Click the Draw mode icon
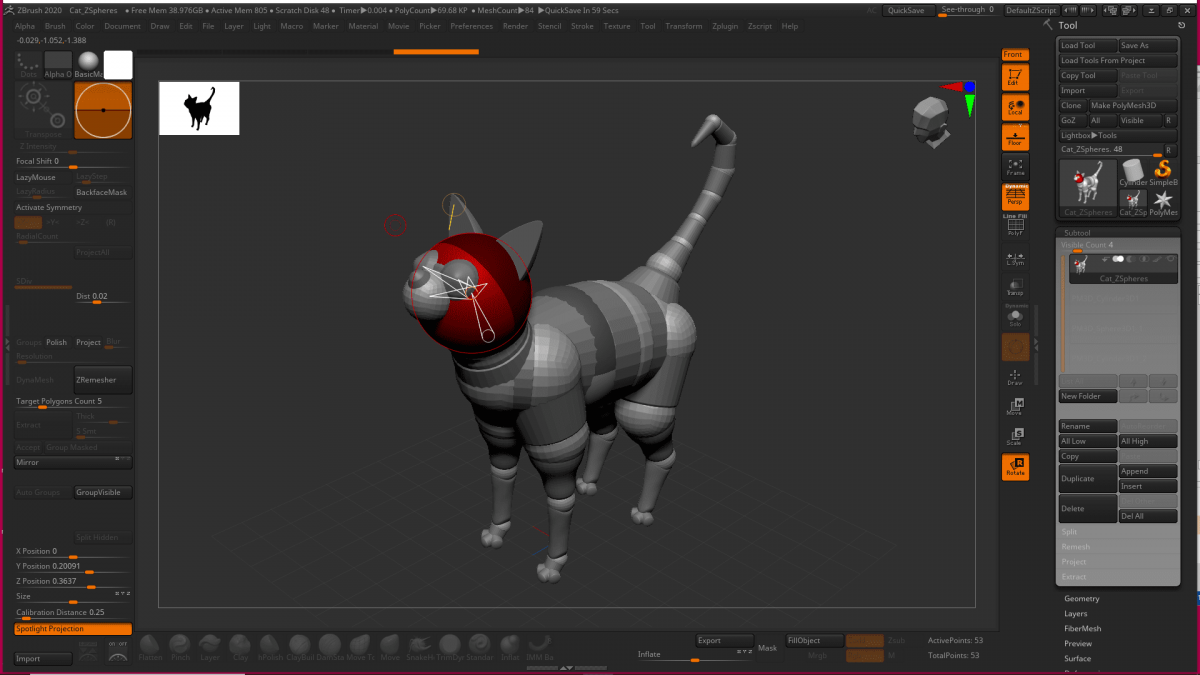This screenshot has width=1200, height=675. click(1015, 377)
